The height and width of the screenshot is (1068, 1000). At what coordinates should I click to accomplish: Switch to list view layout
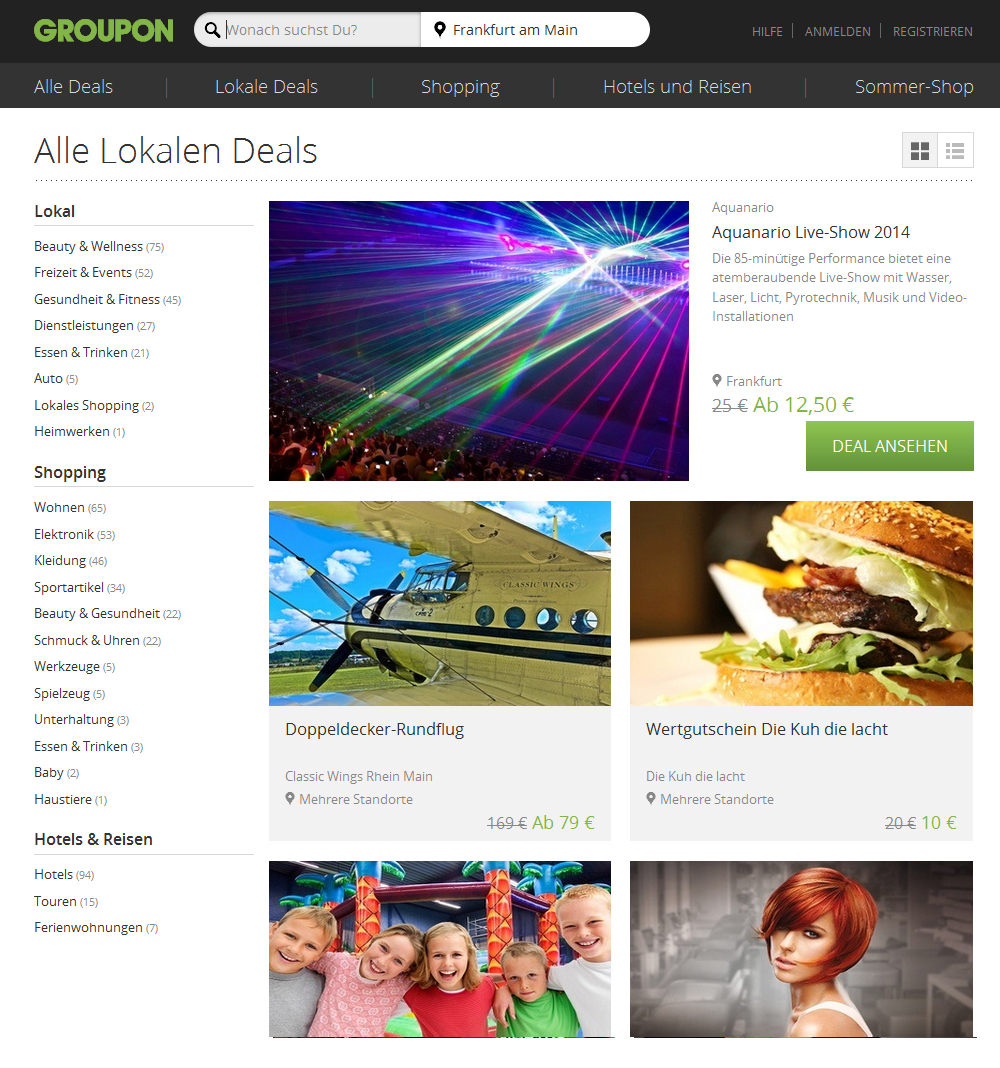click(955, 151)
